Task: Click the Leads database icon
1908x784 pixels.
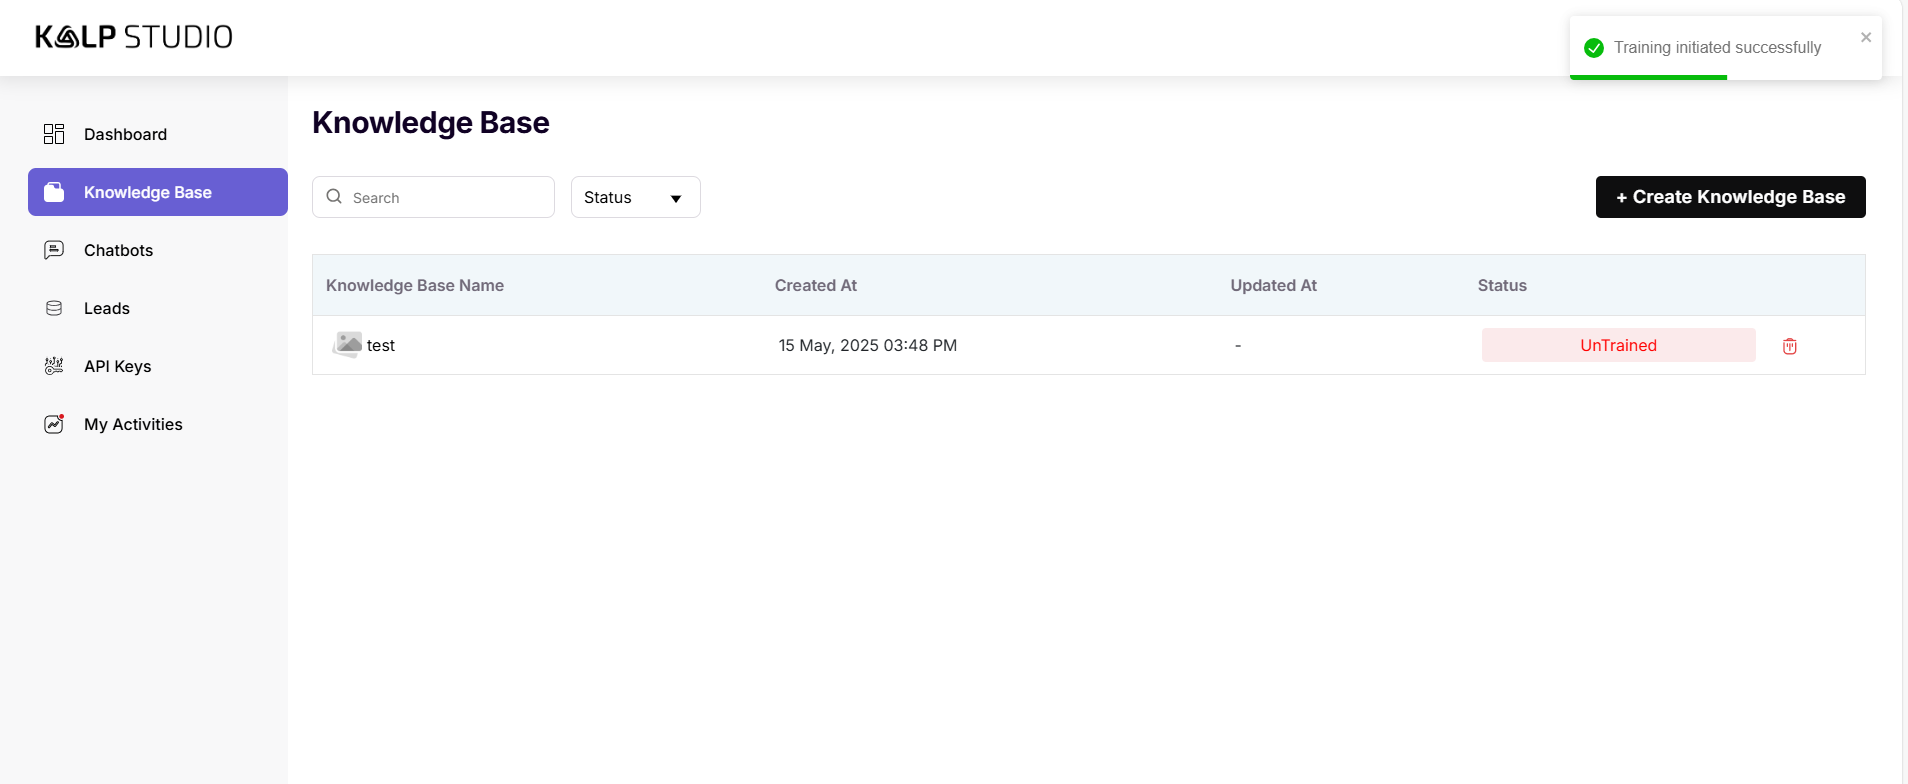Action: coord(54,308)
